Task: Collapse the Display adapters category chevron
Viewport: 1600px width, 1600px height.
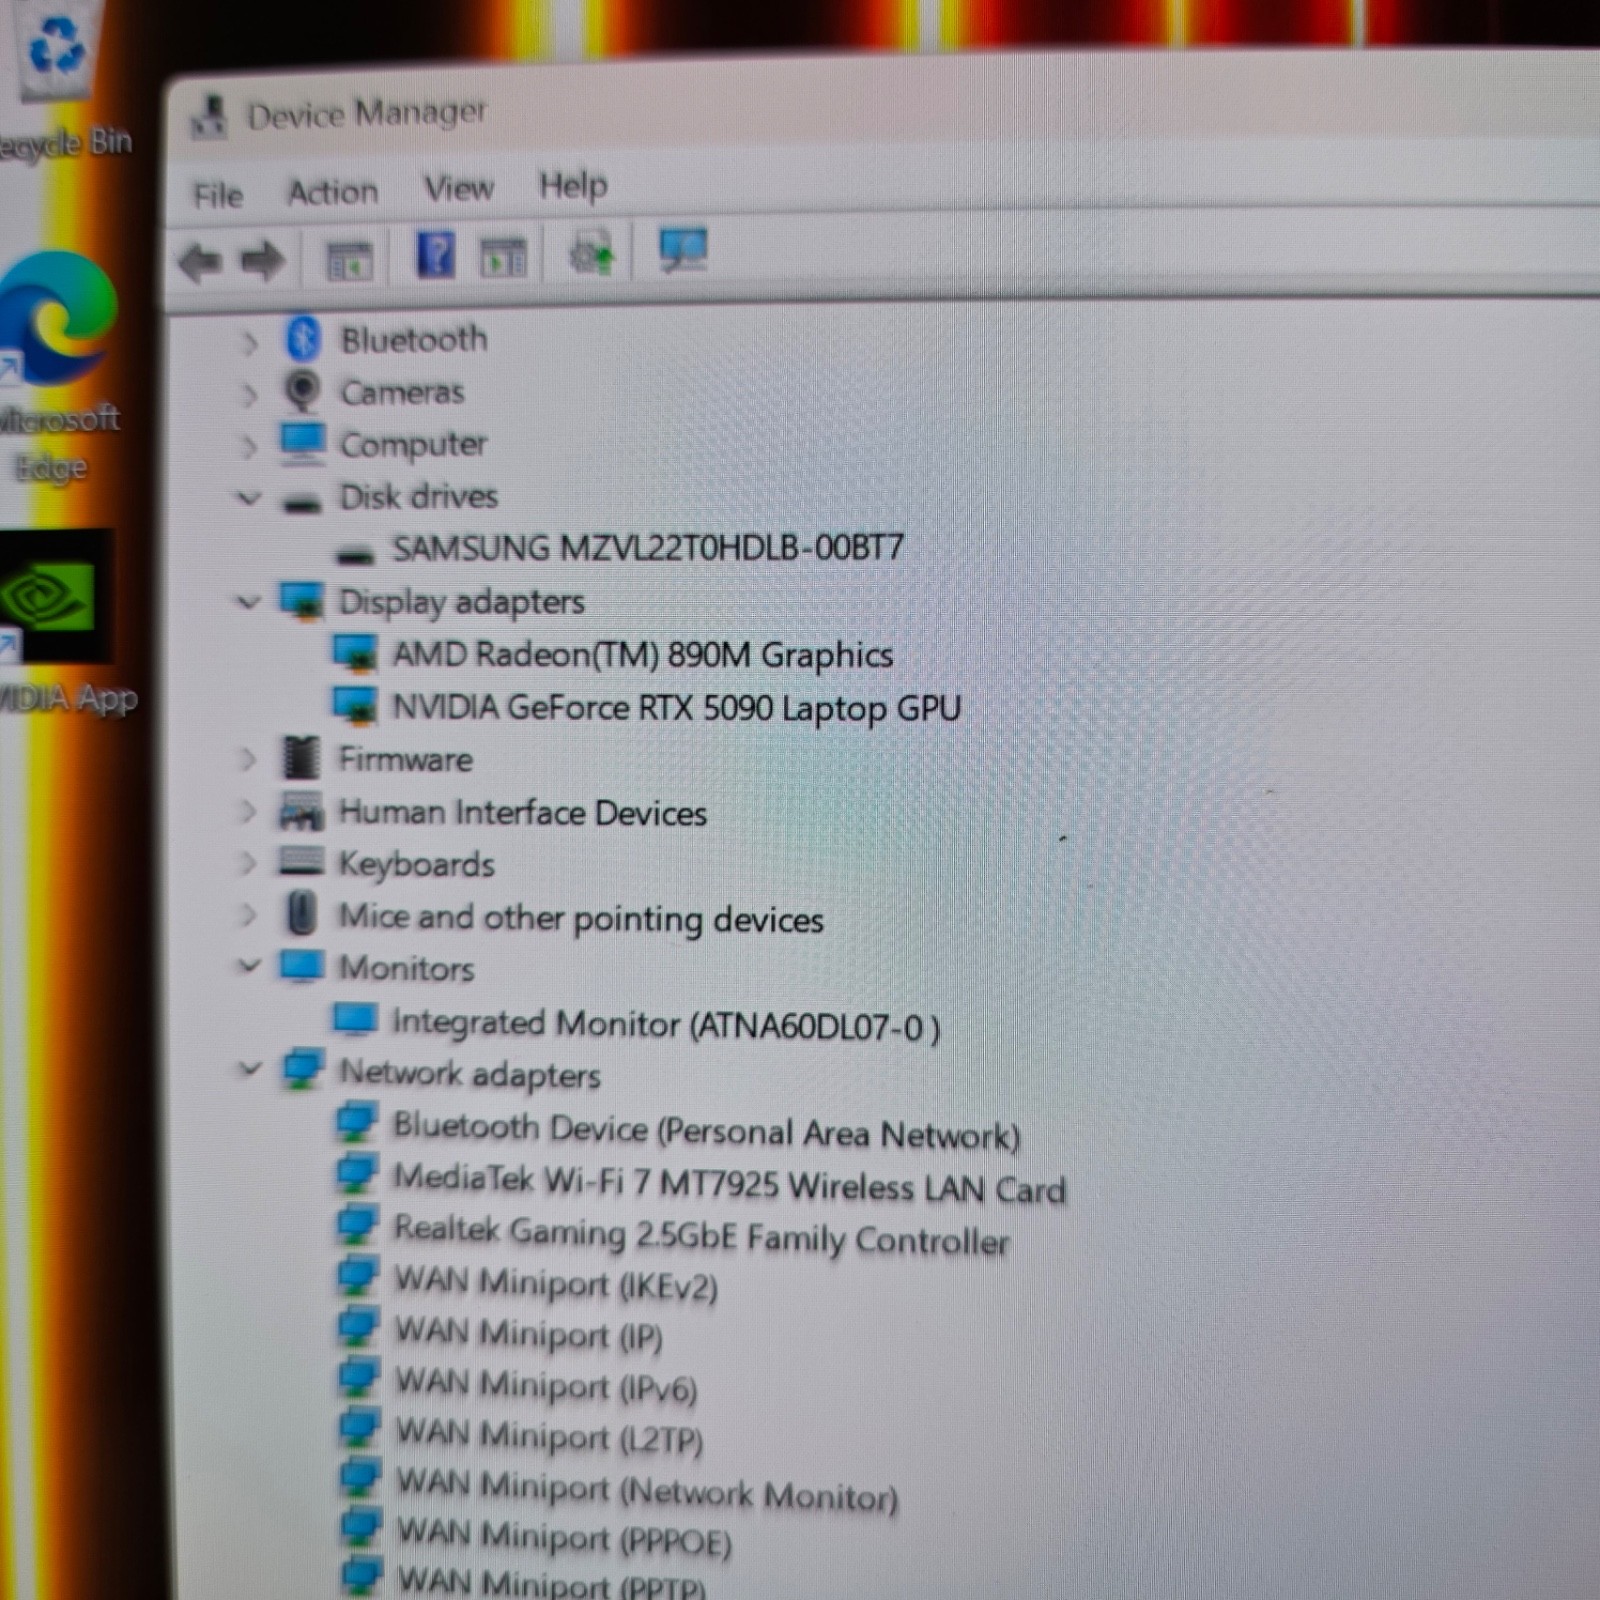Action: [x=248, y=602]
